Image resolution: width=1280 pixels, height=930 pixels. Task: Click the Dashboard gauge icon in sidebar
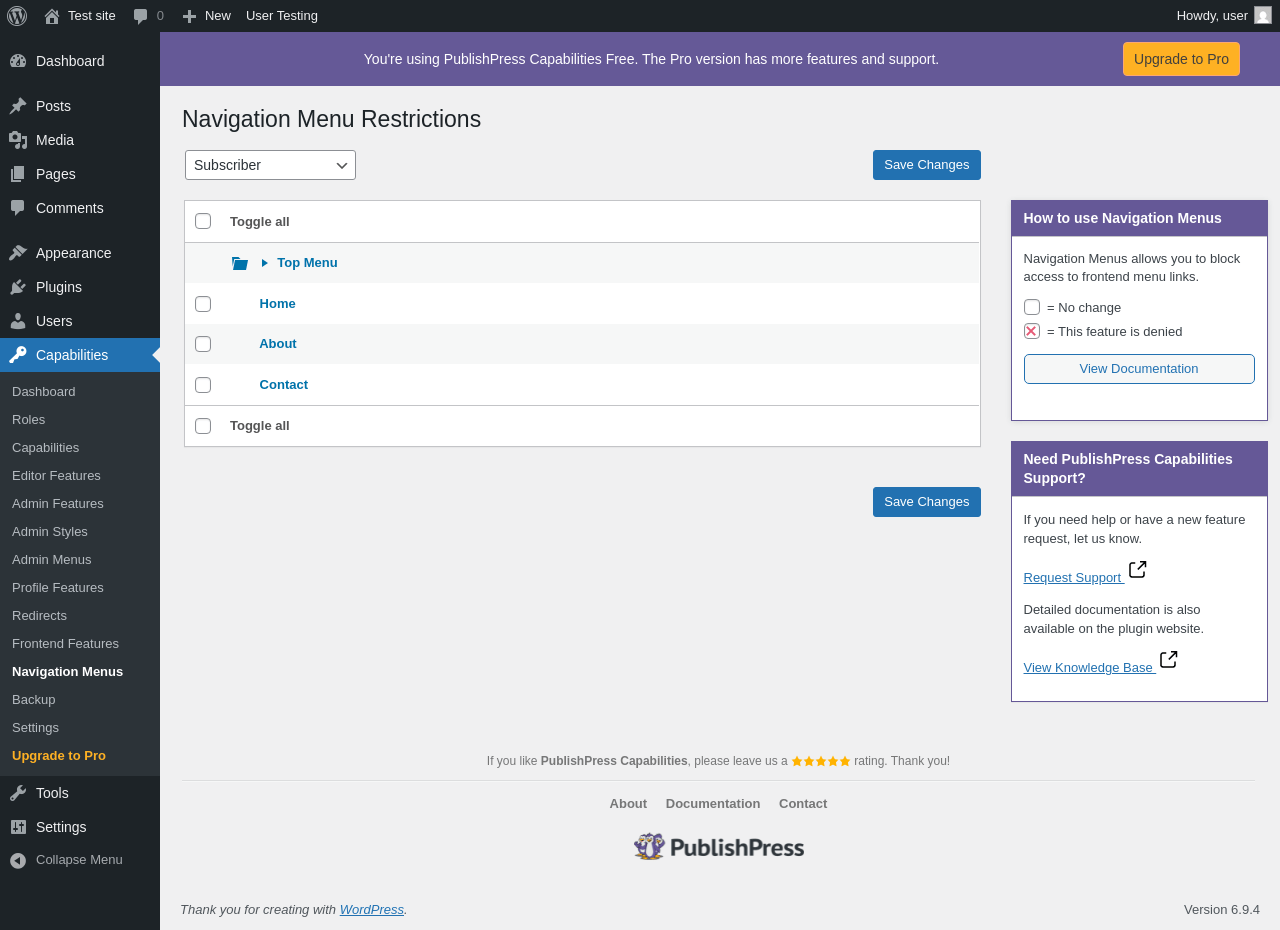(x=18, y=61)
